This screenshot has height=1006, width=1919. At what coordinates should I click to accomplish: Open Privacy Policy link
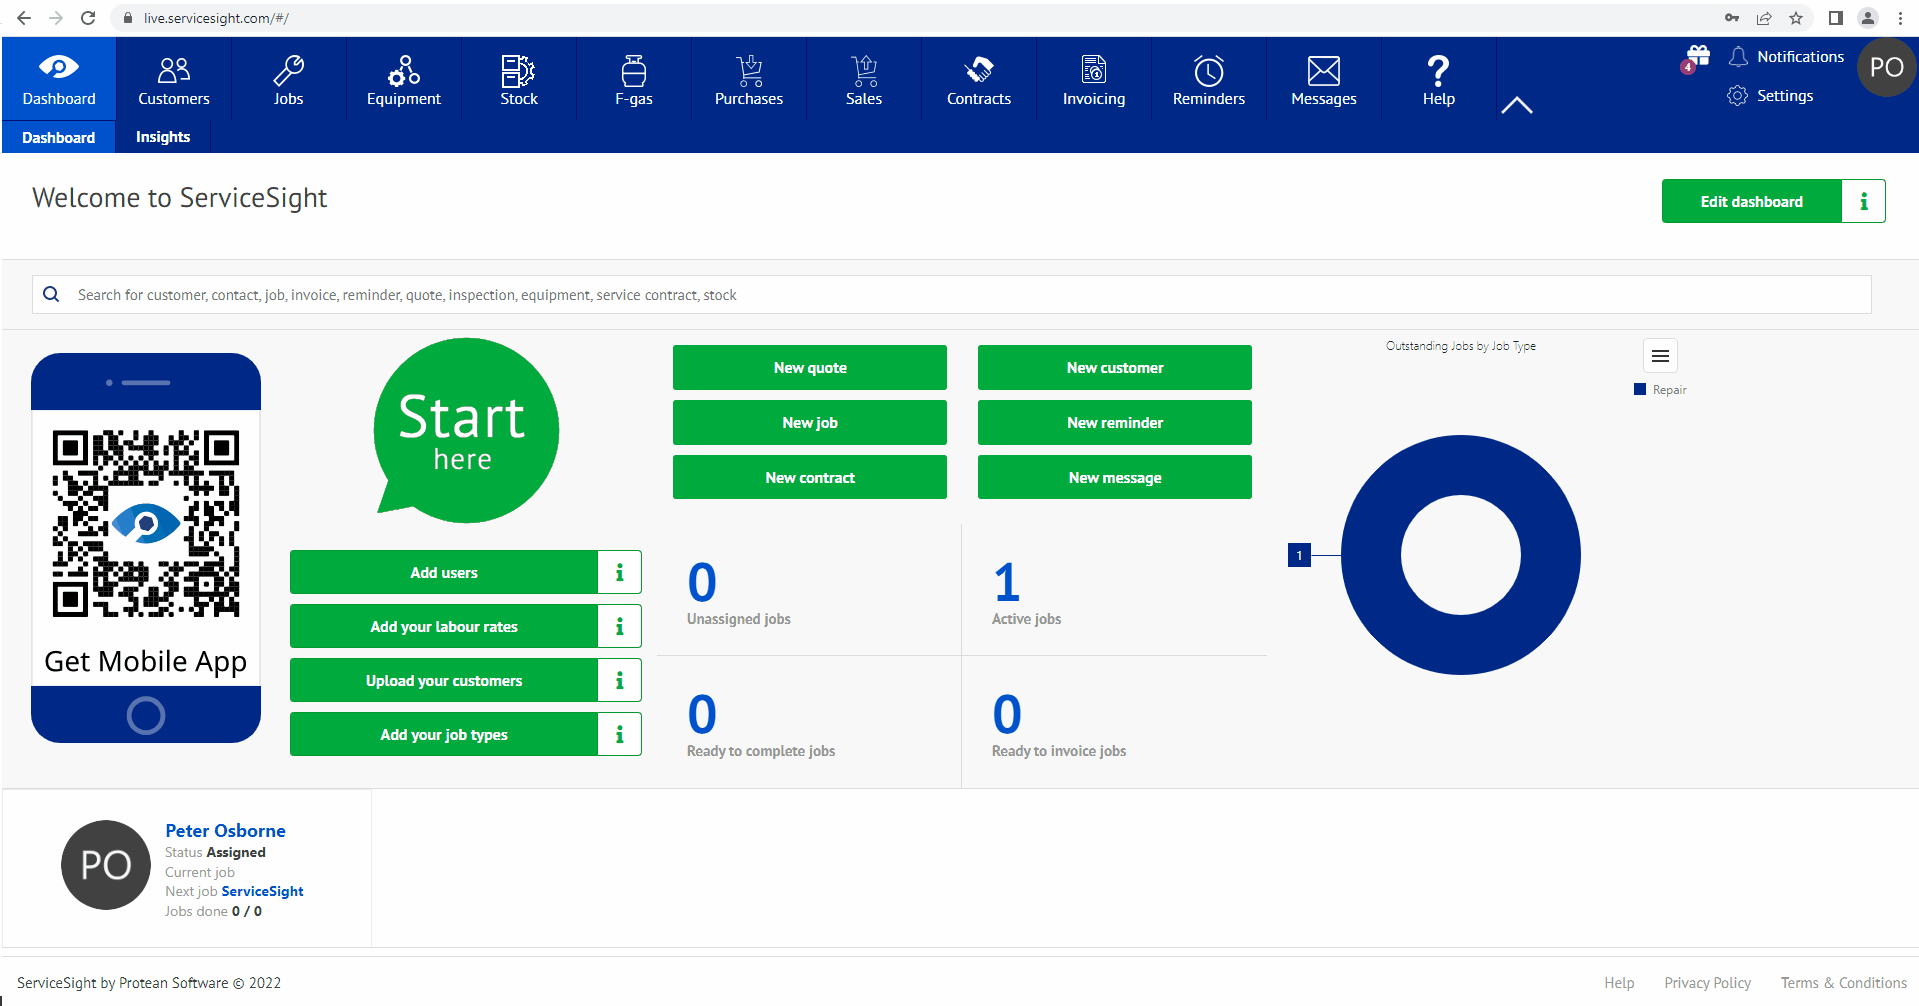[1707, 983]
